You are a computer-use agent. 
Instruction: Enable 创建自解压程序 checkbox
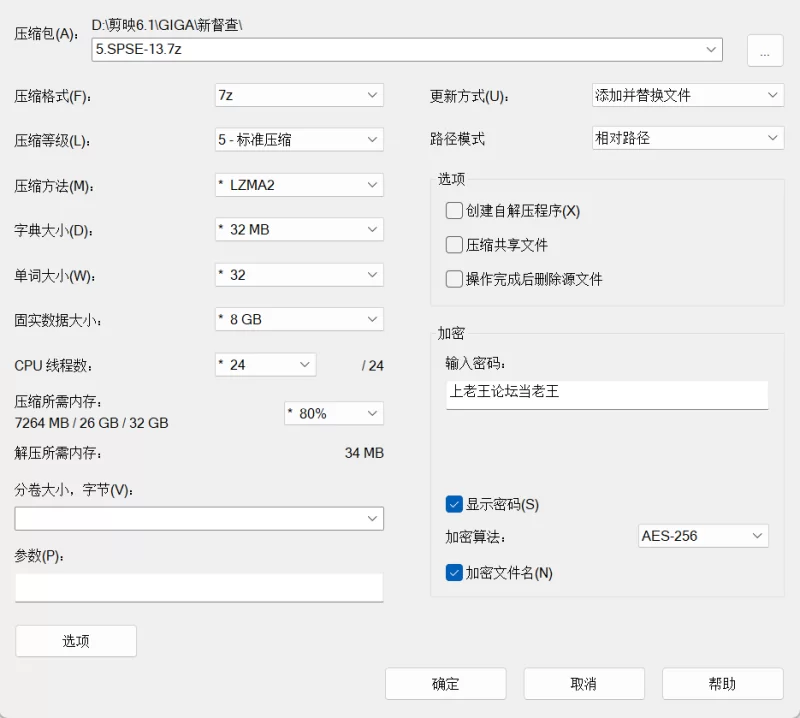pyautogui.click(x=454, y=211)
